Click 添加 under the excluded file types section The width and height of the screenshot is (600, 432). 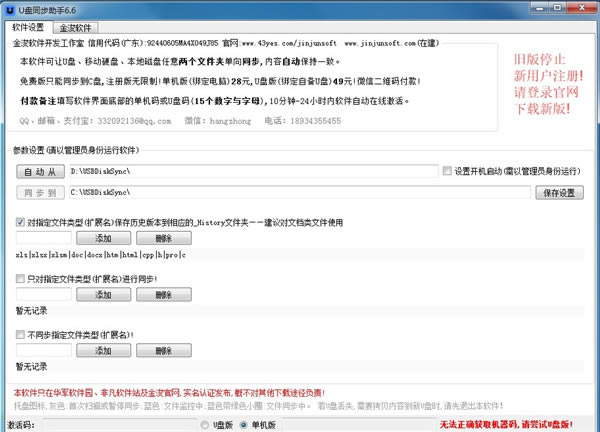tap(102, 351)
